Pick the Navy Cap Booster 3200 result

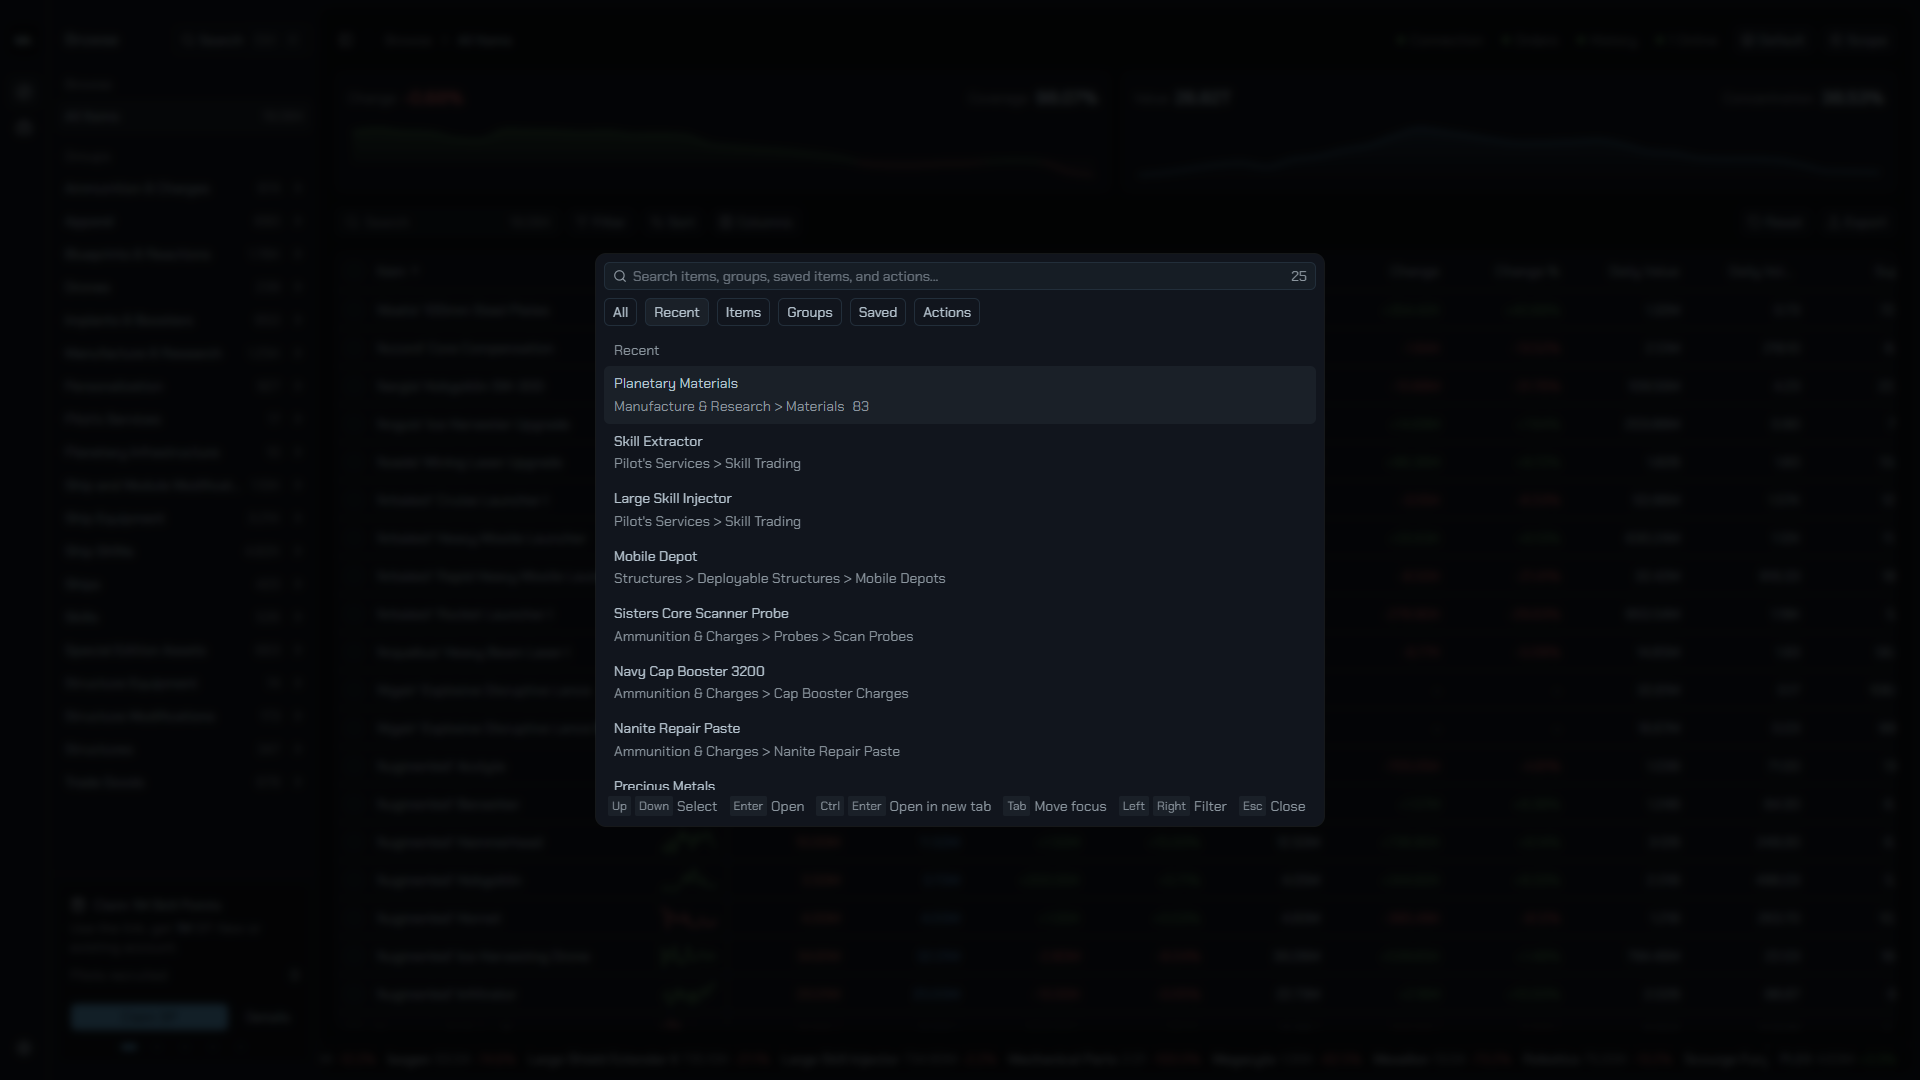(960, 682)
